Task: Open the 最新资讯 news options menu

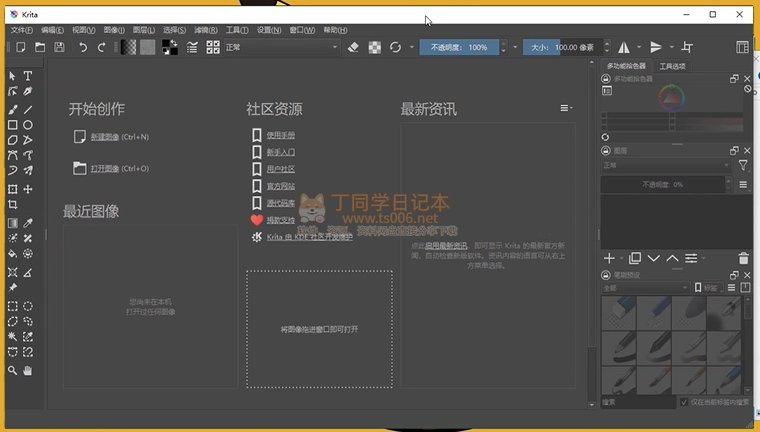Action: coord(566,108)
